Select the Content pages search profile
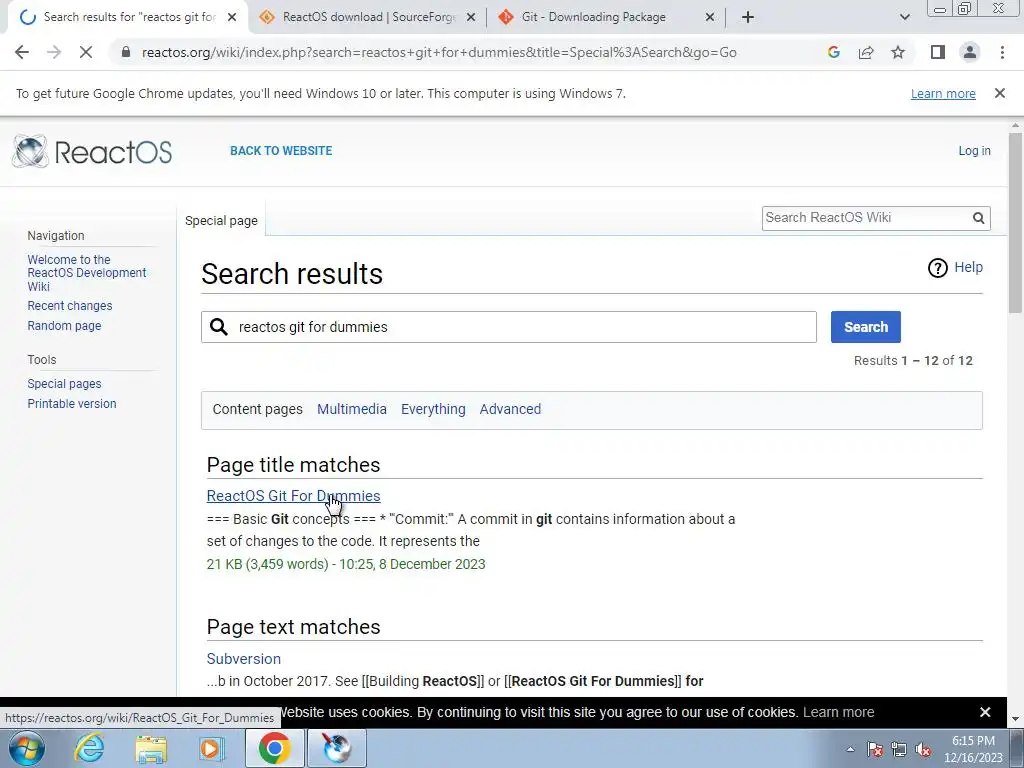Screen dimensions: 1024x768 tap(257, 409)
